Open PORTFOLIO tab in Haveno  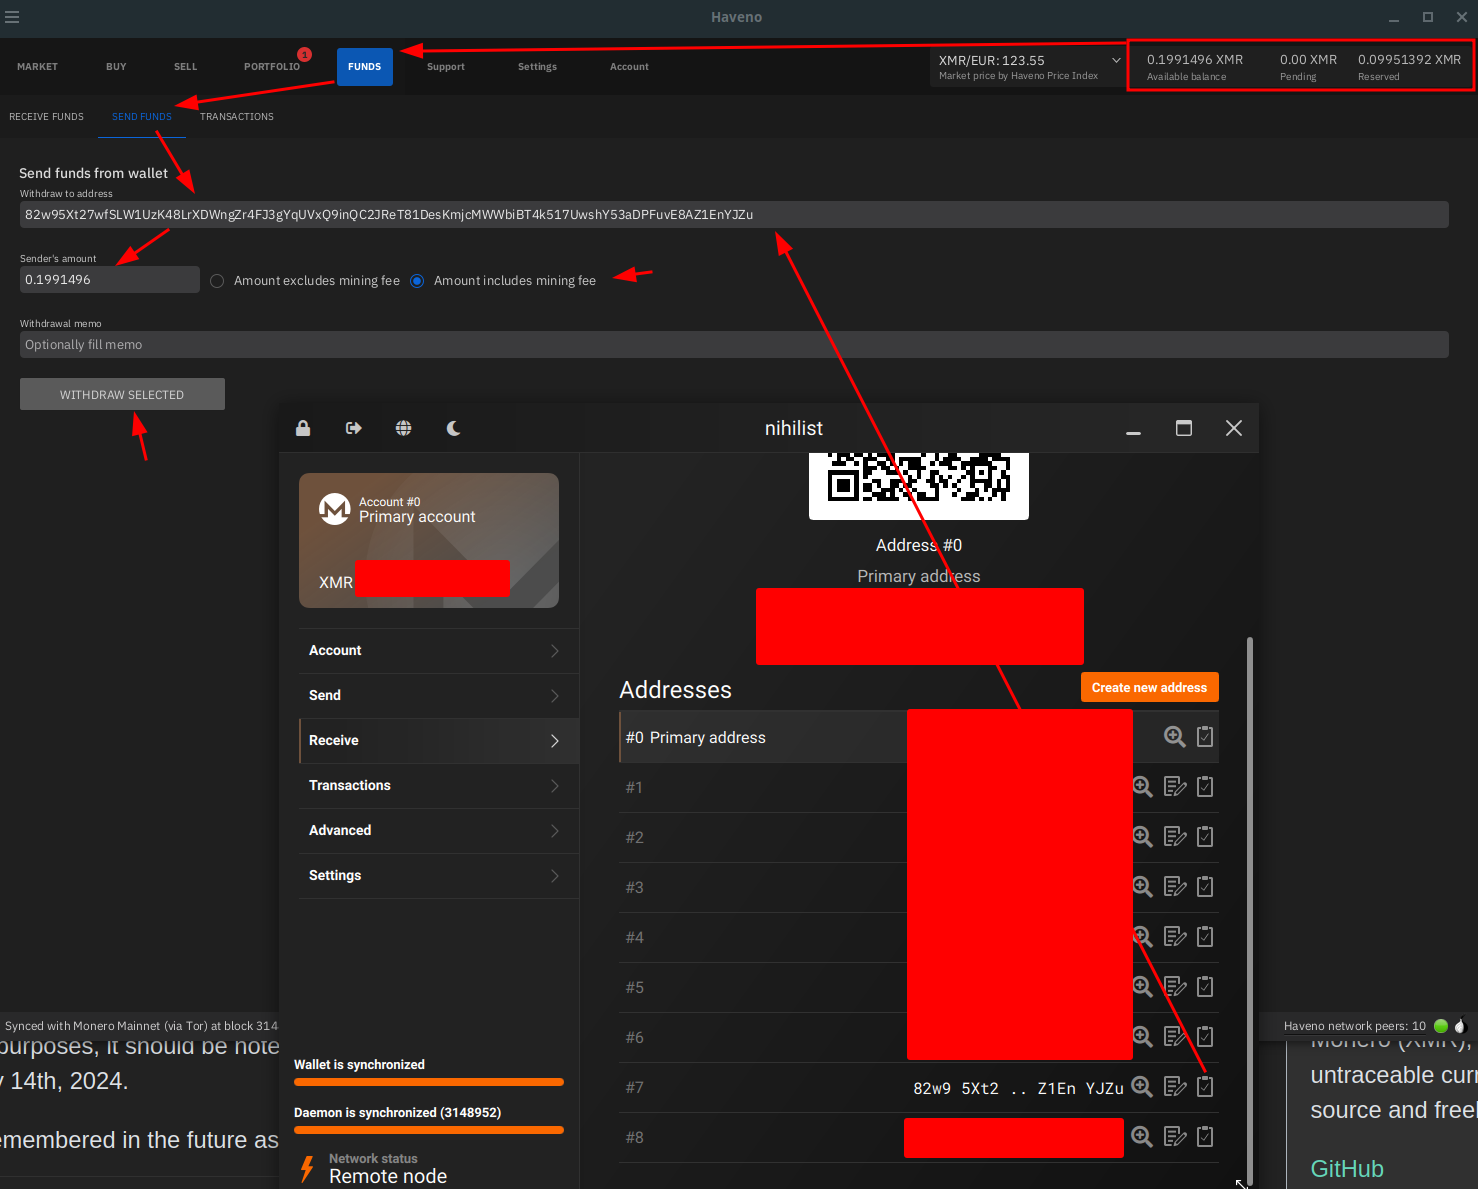[x=272, y=67]
